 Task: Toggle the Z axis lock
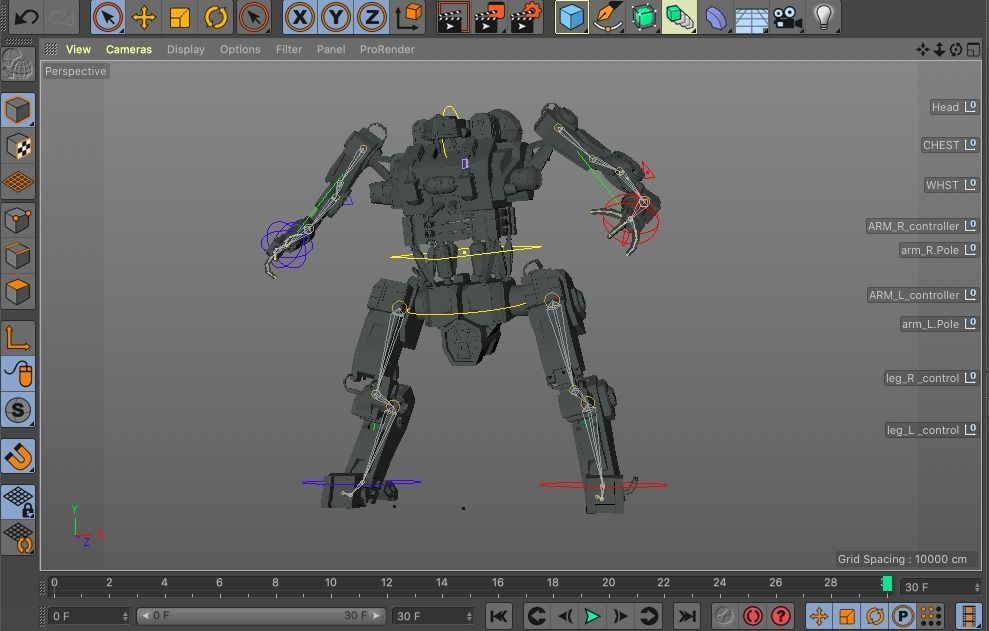[372, 17]
